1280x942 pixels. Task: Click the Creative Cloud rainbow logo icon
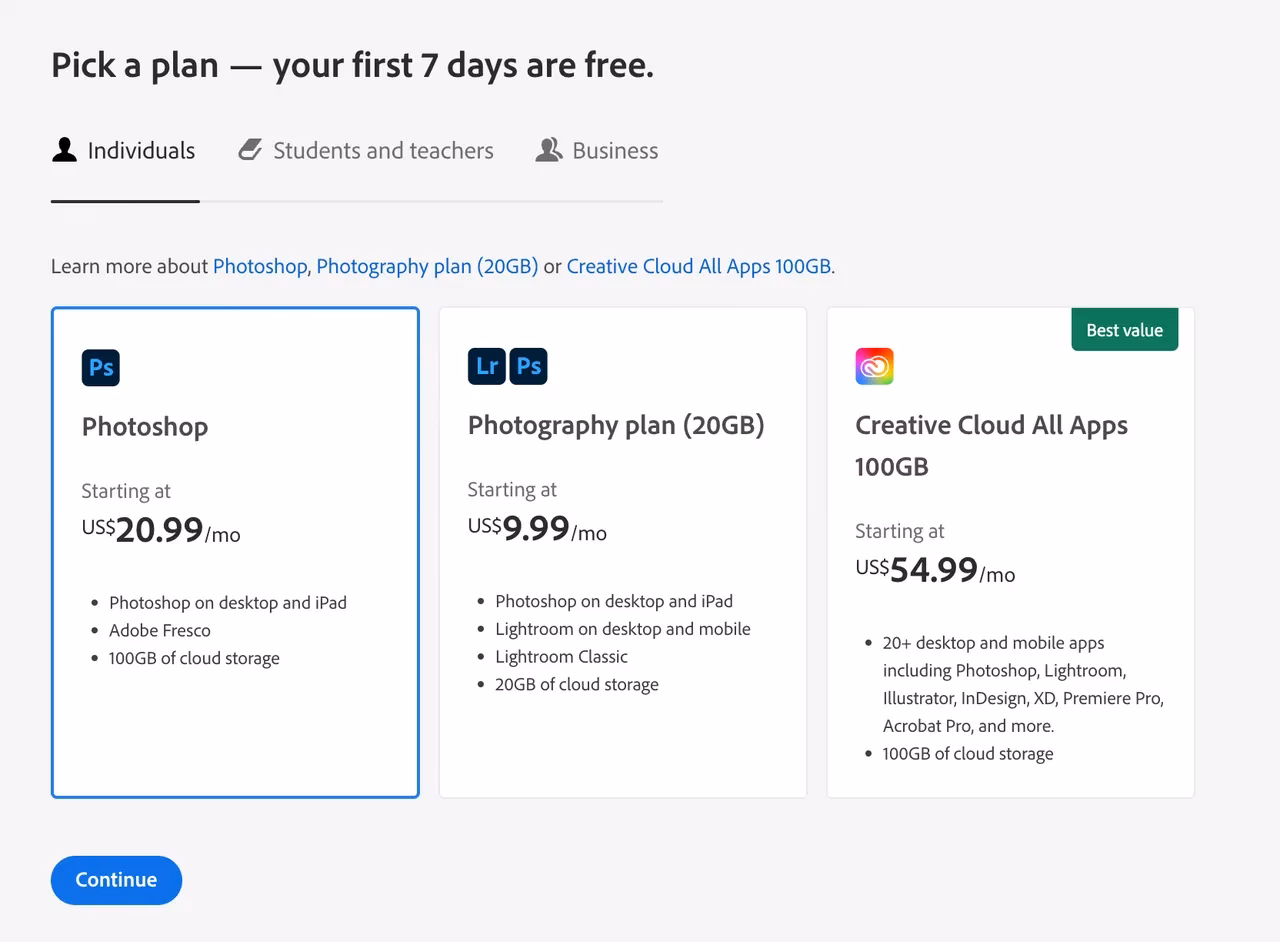[x=874, y=365]
